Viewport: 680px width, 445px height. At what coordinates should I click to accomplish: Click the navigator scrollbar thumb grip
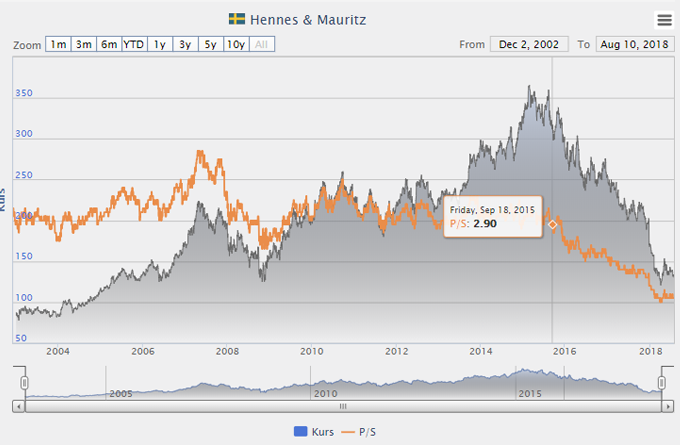click(x=343, y=406)
